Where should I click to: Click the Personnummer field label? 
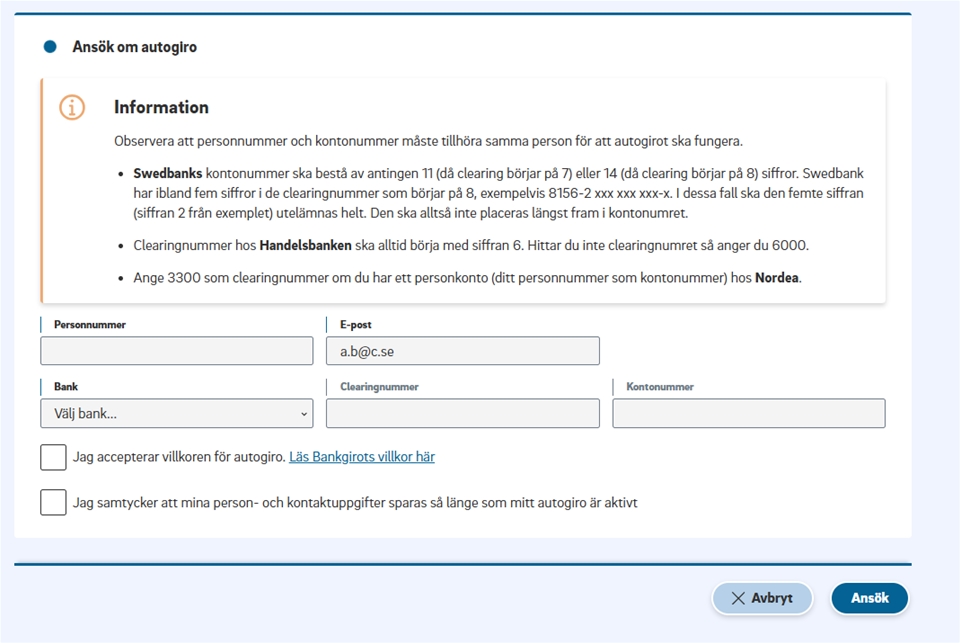90,325
